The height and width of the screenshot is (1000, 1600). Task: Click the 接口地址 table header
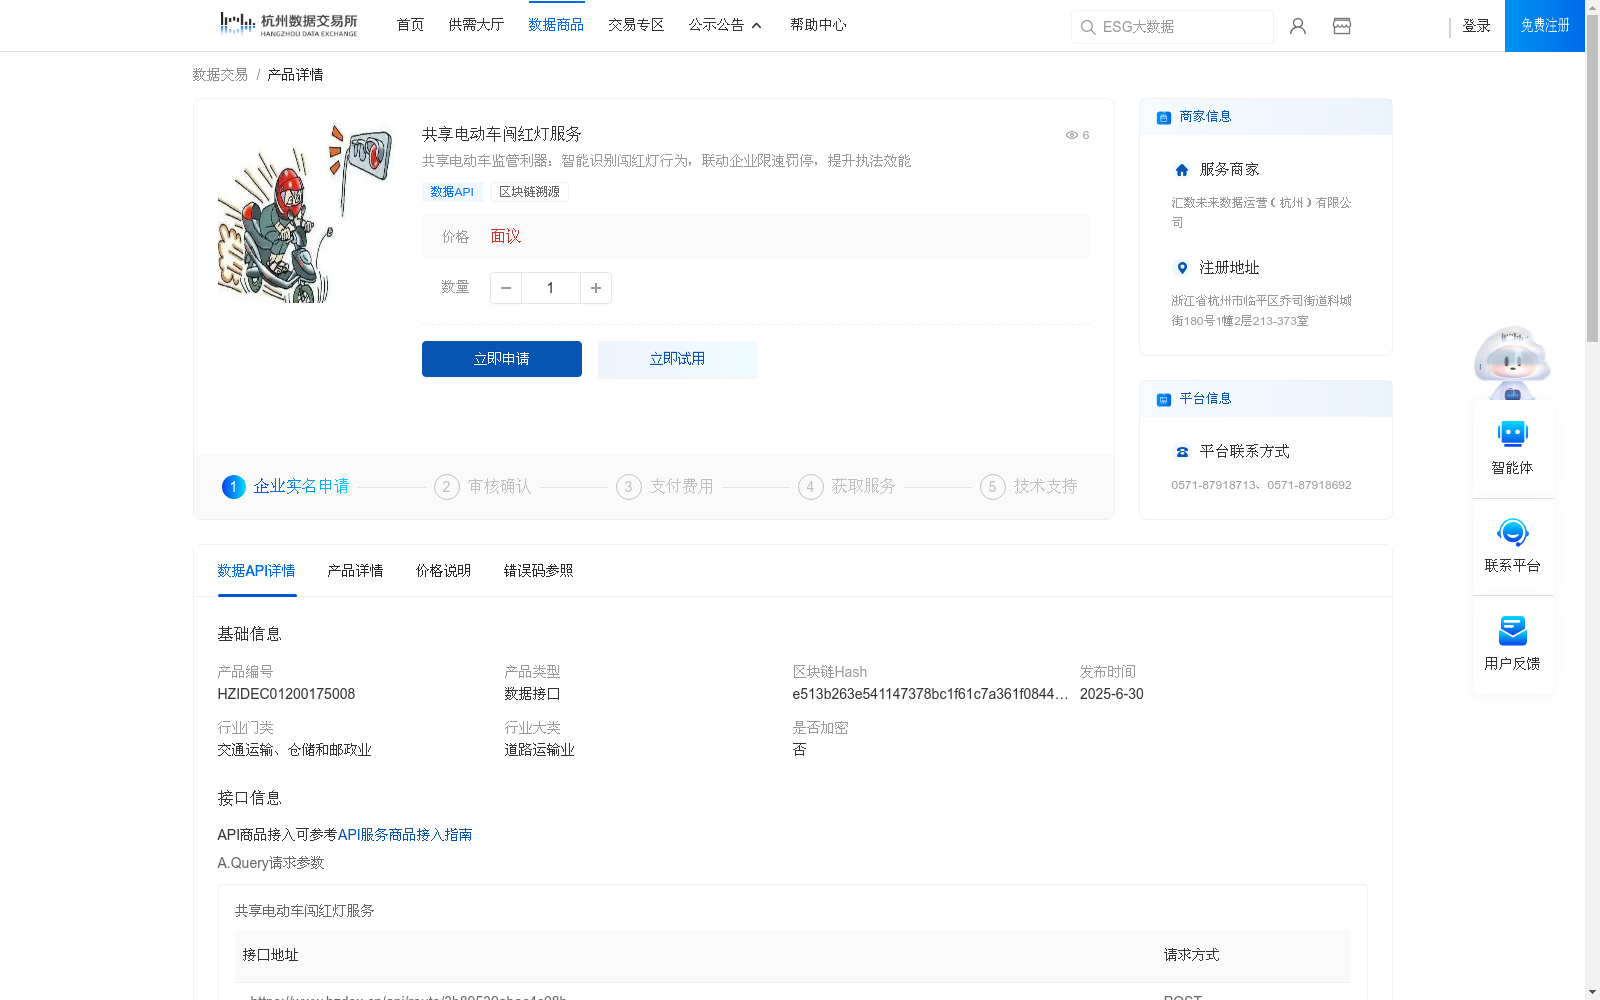pyautogui.click(x=270, y=955)
